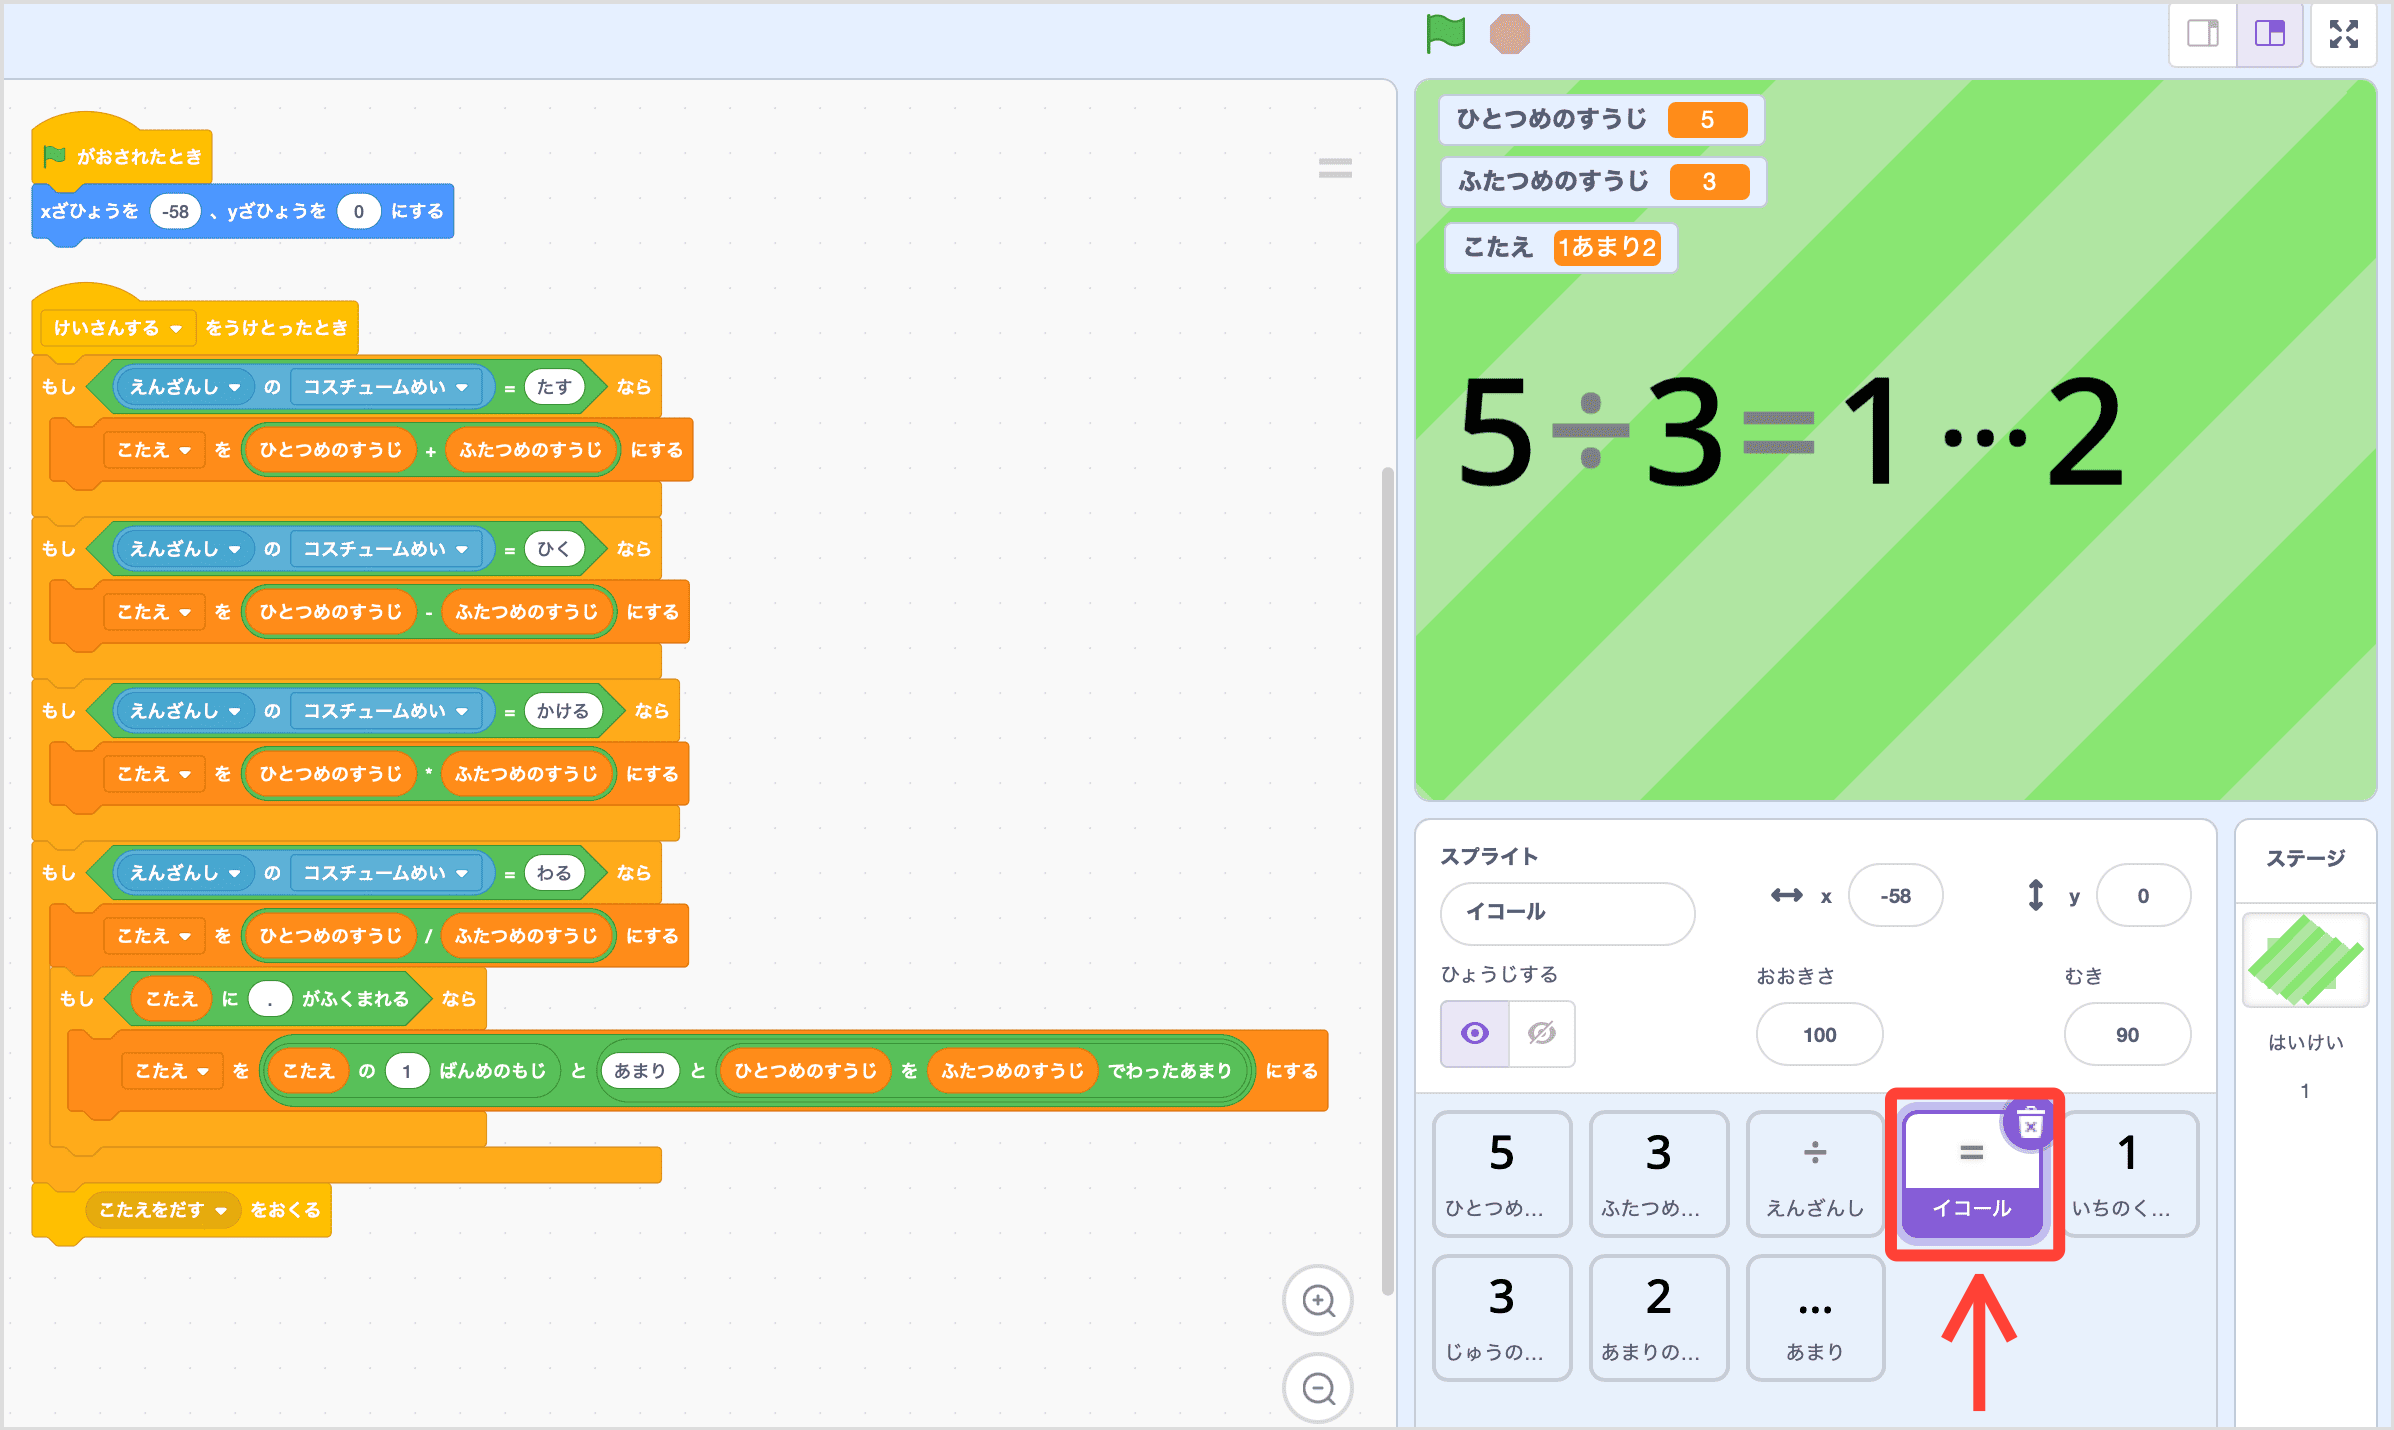Viewport: 2394px width, 1430px height.
Task: Select the いちのく sprite showing 1
Action: pos(2127,1173)
